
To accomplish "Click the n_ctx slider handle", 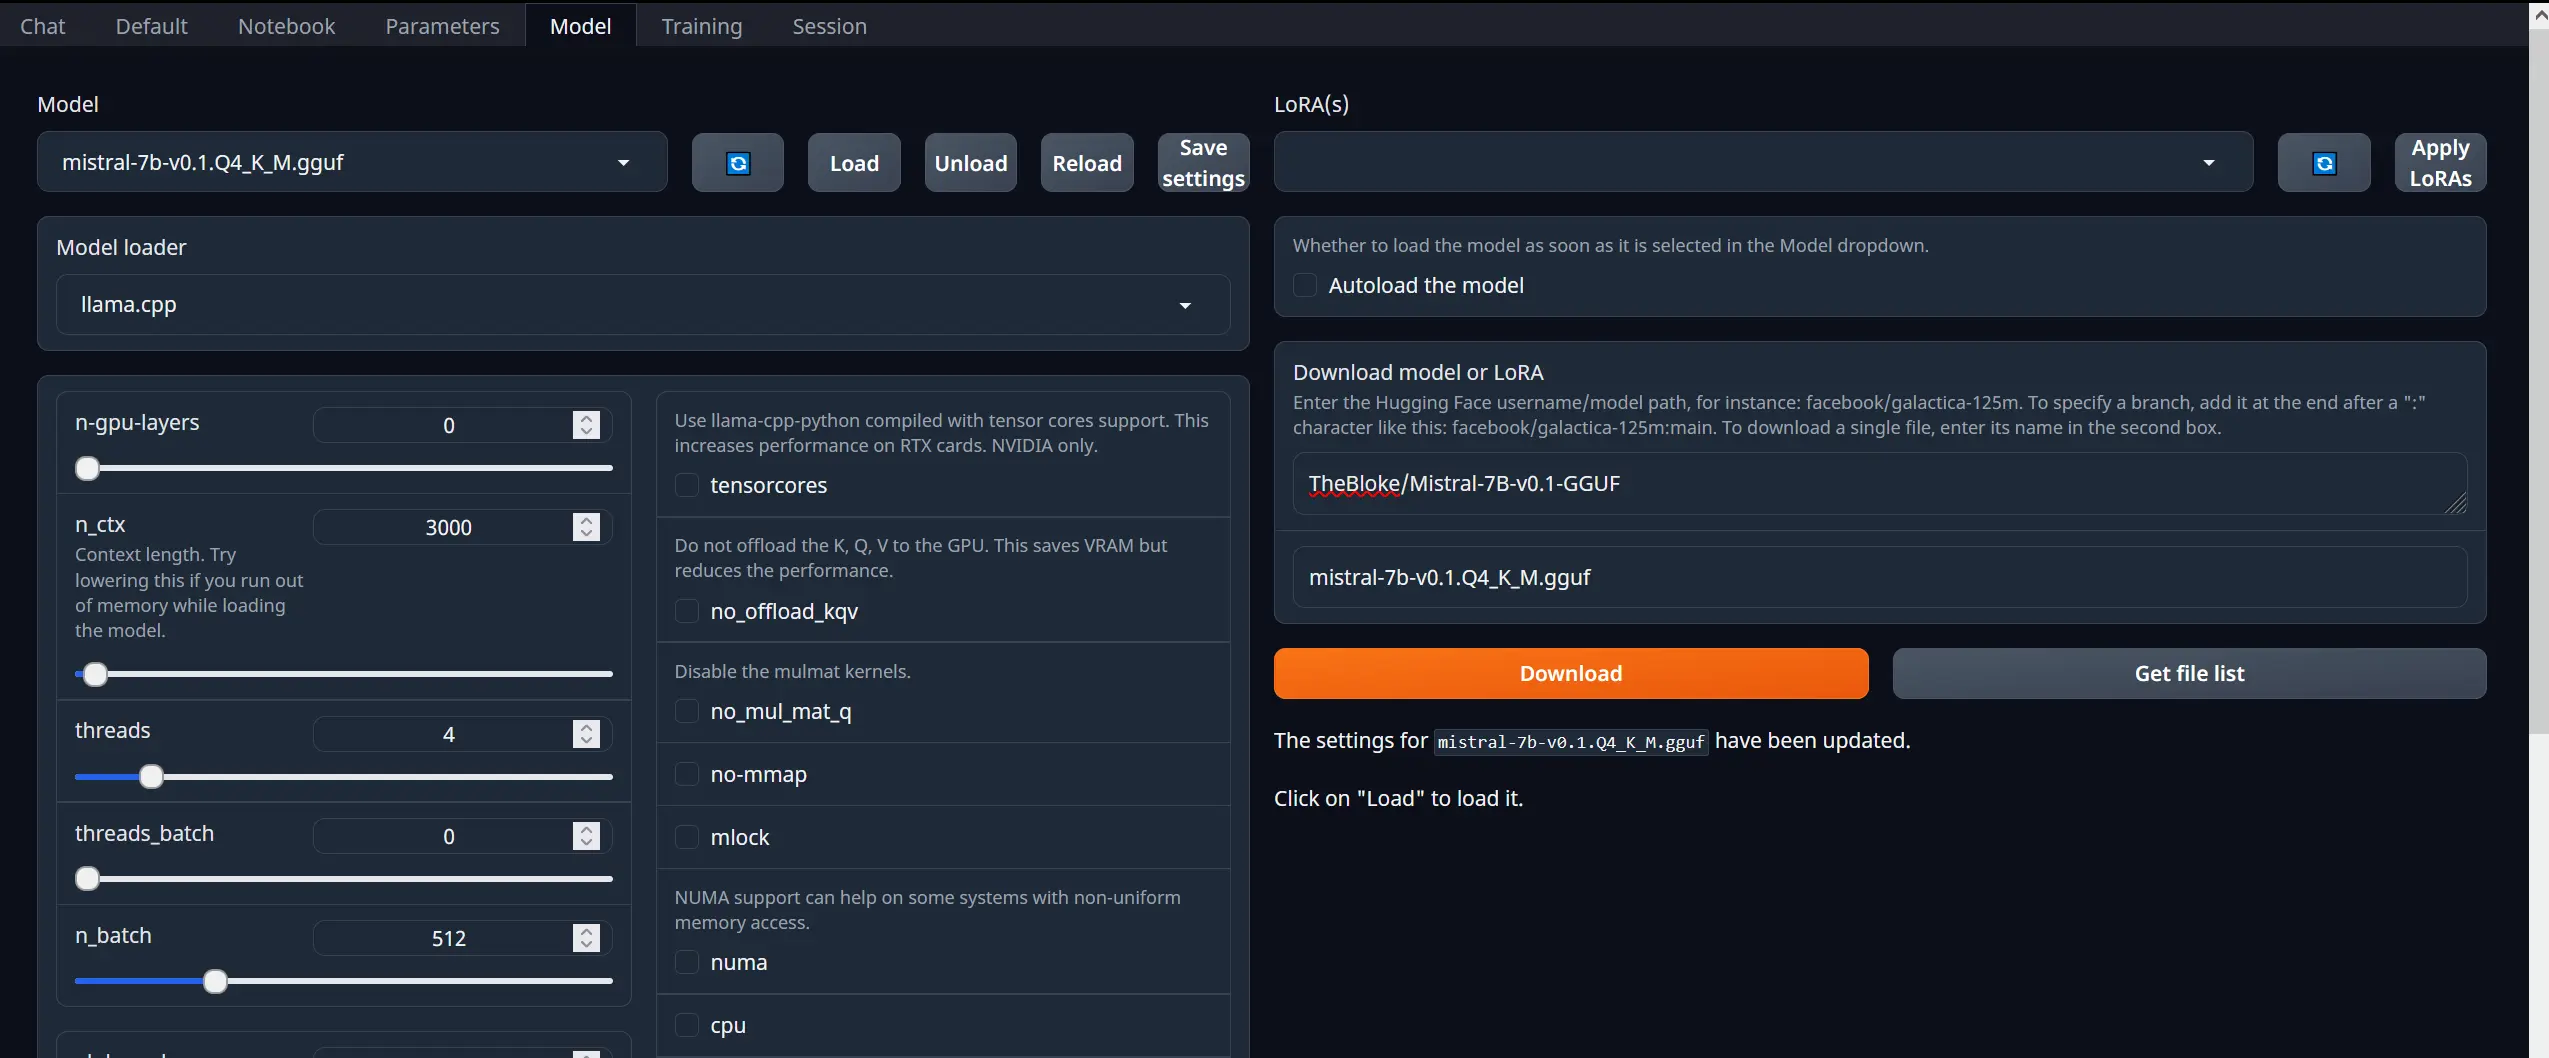I will coord(95,674).
